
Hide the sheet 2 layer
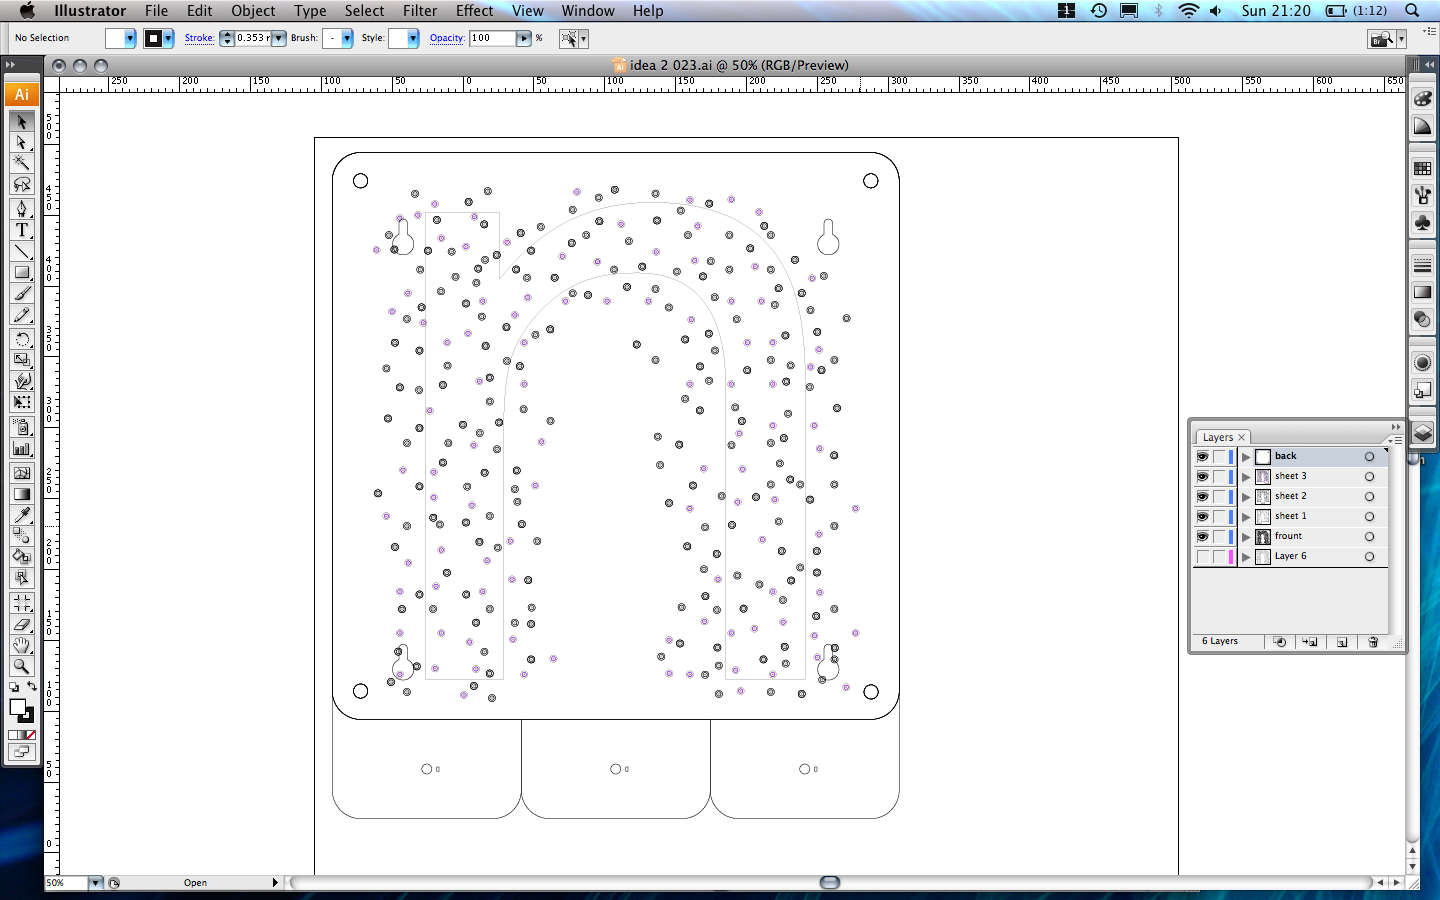pyautogui.click(x=1203, y=496)
